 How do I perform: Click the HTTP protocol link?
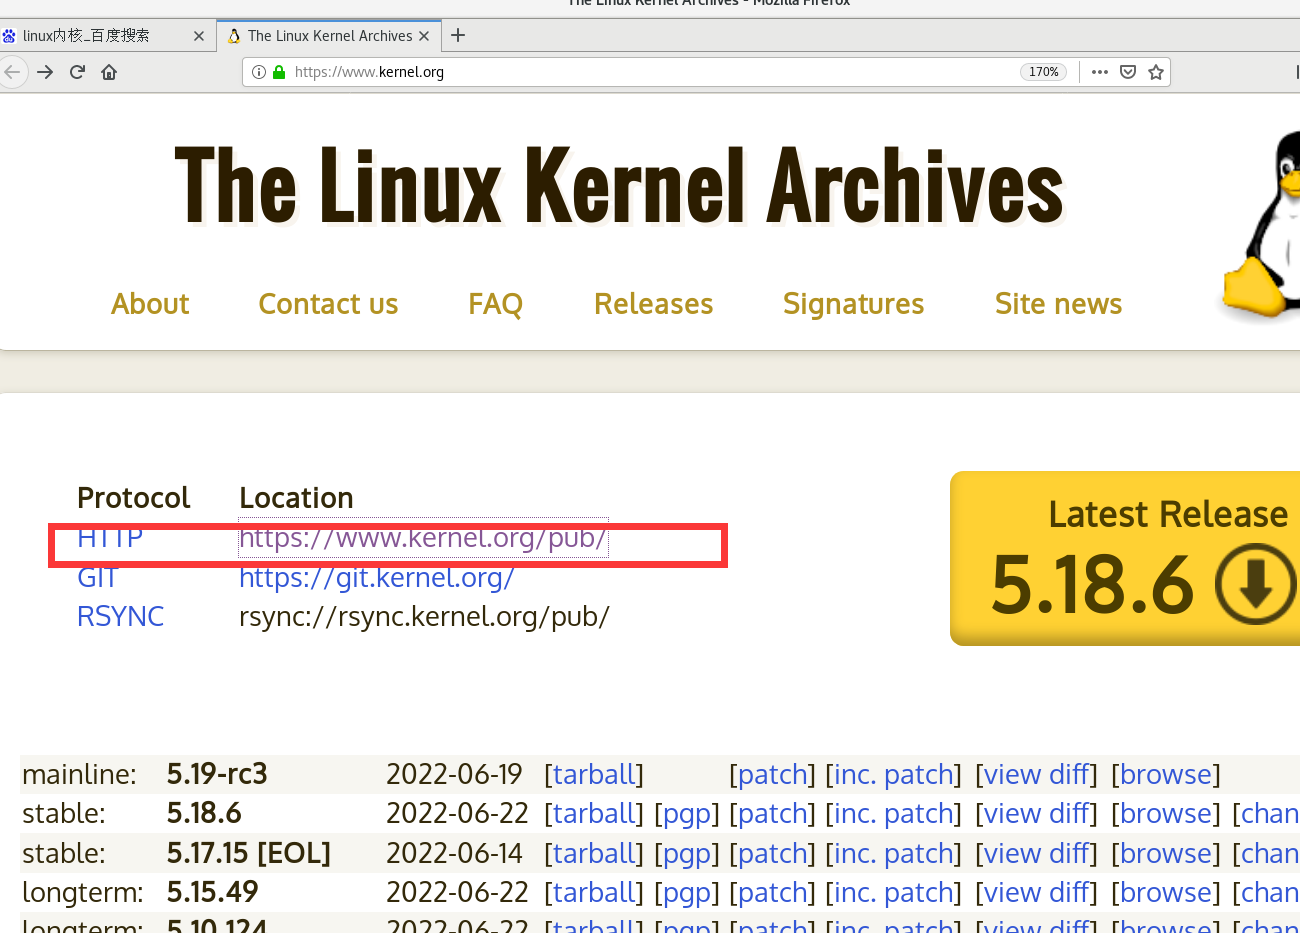click(110, 538)
